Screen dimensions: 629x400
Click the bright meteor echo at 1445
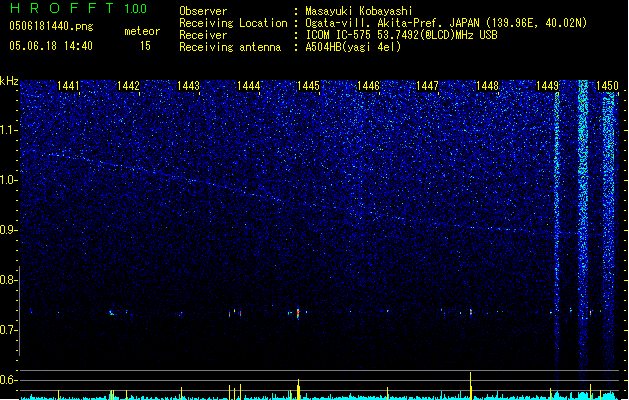tap(298, 313)
